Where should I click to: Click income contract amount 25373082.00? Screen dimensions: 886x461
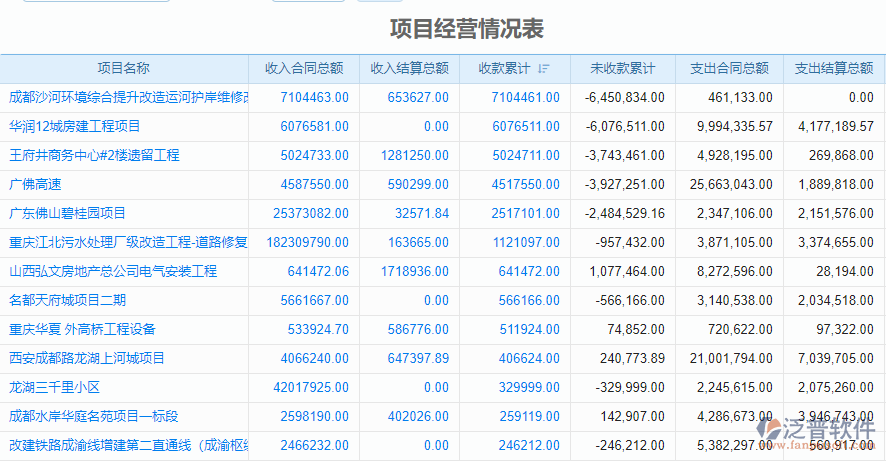(x=311, y=213)
